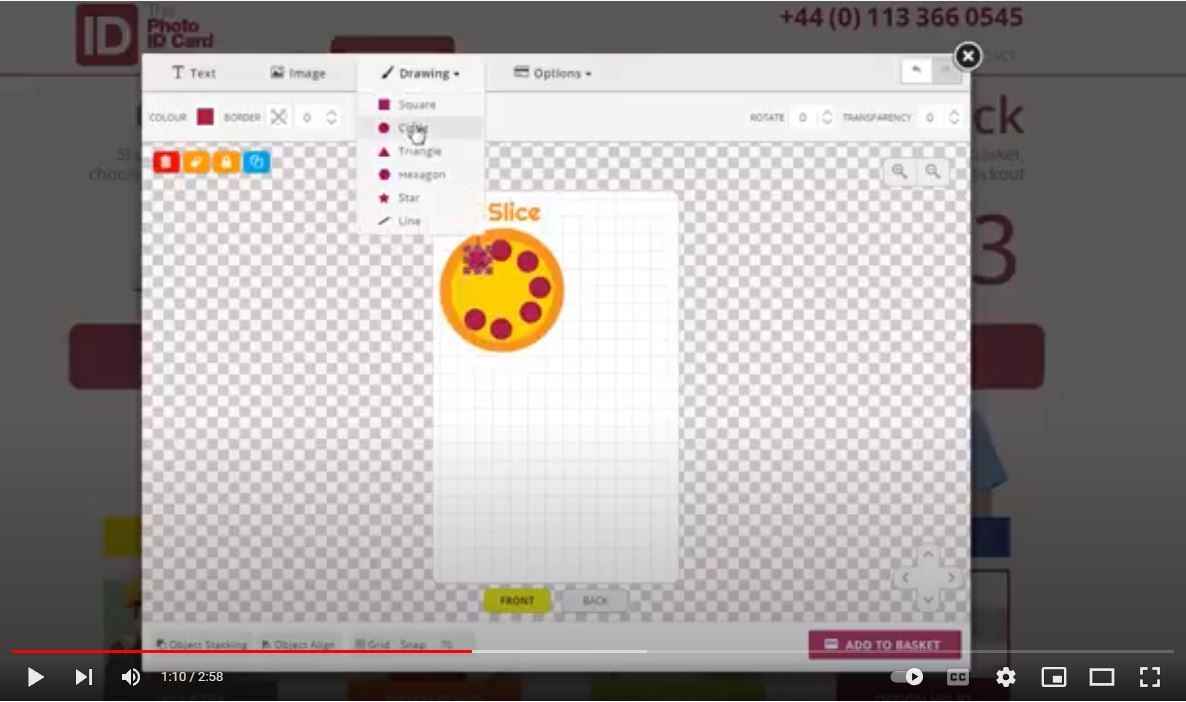This screenshot has width=1186, height=702.
Task: Click the zoom out magnifier icon
Action: [x=931, y=171]
